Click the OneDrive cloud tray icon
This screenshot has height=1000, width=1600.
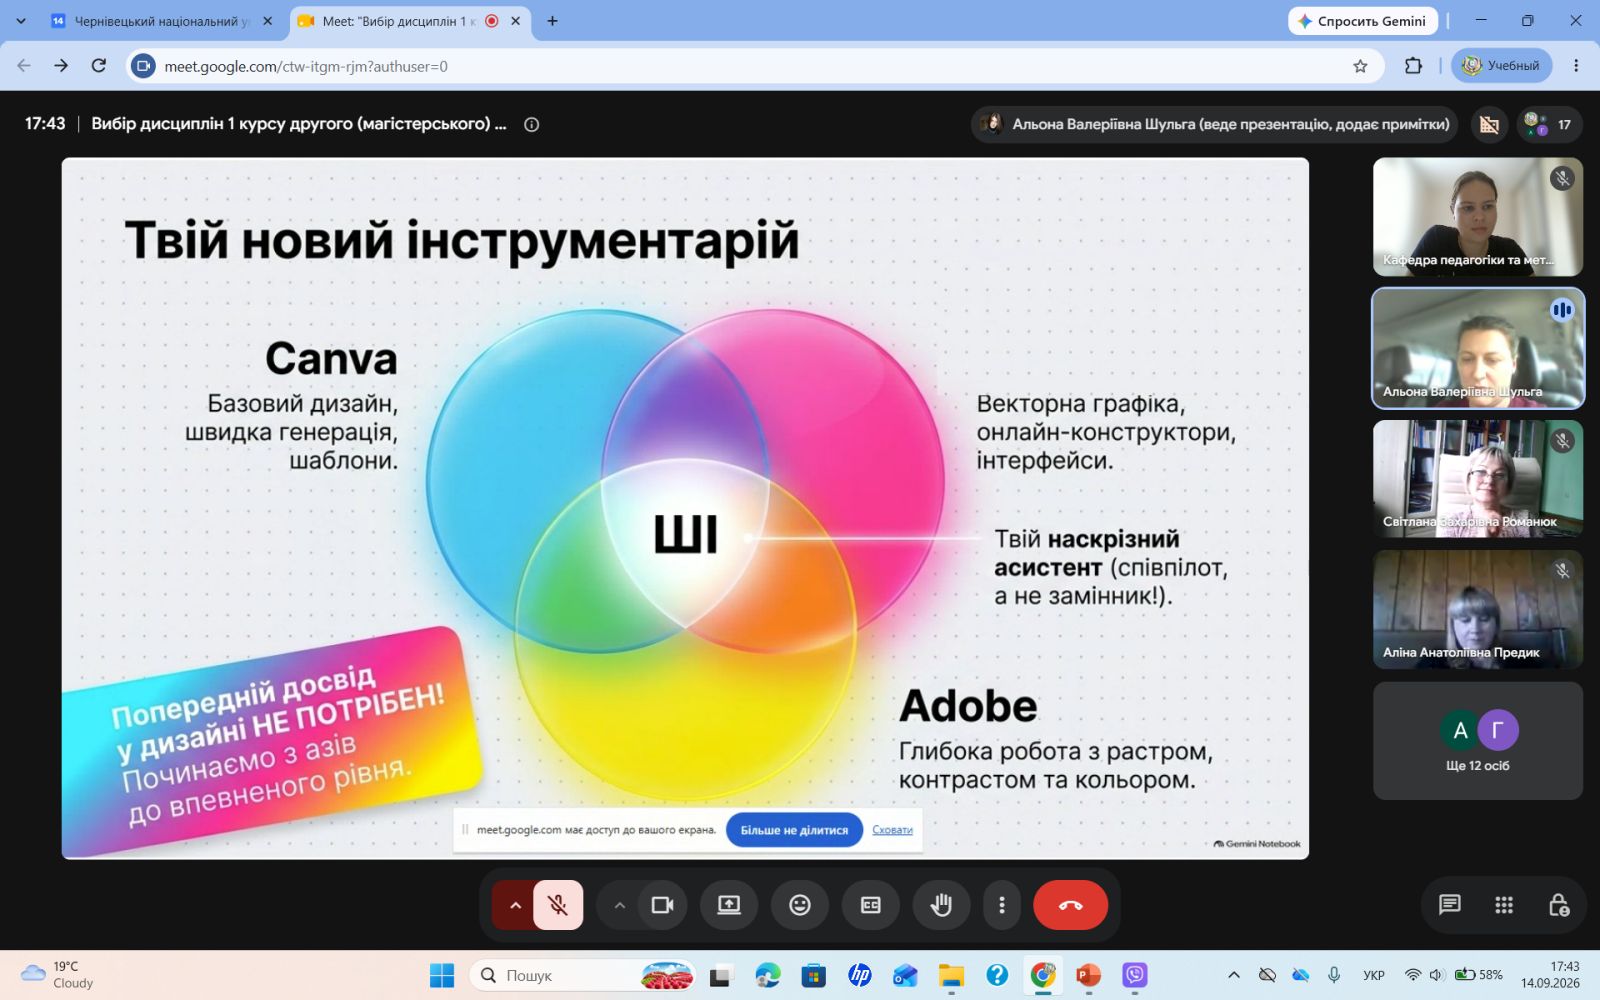1300,975
